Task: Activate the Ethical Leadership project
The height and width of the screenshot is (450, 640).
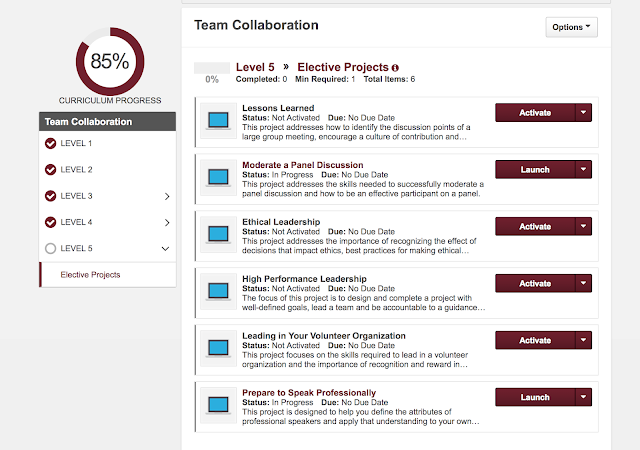Action: pos(535,227)
